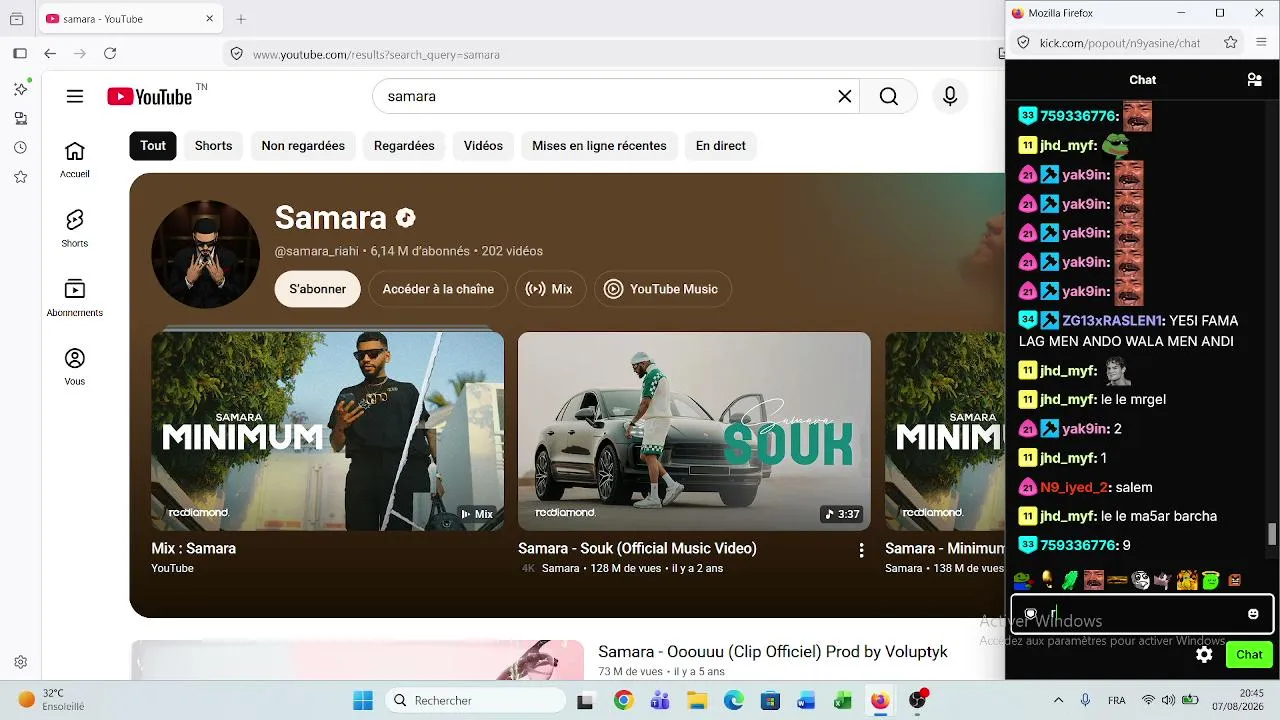Viewport: 1280px width, 720px height.
Task: Go back to the previous page
Action: point(50,54)
